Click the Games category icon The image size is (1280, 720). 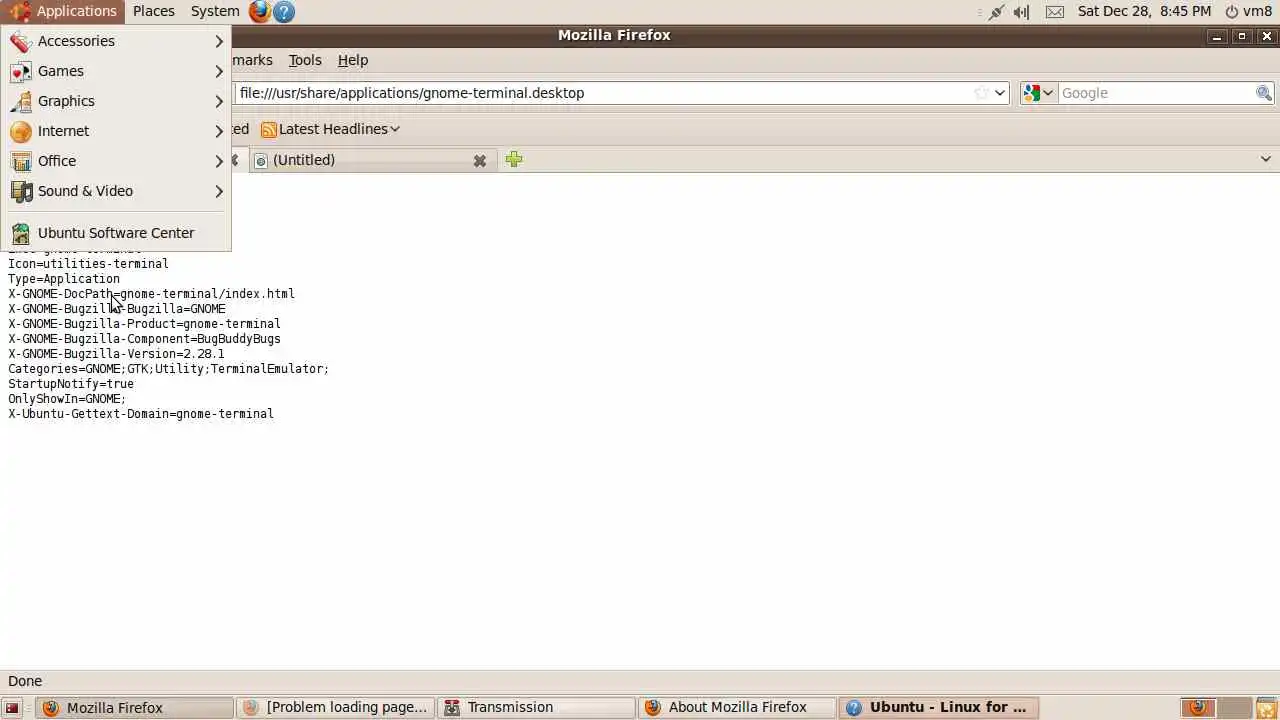click(x=21, y=72)
